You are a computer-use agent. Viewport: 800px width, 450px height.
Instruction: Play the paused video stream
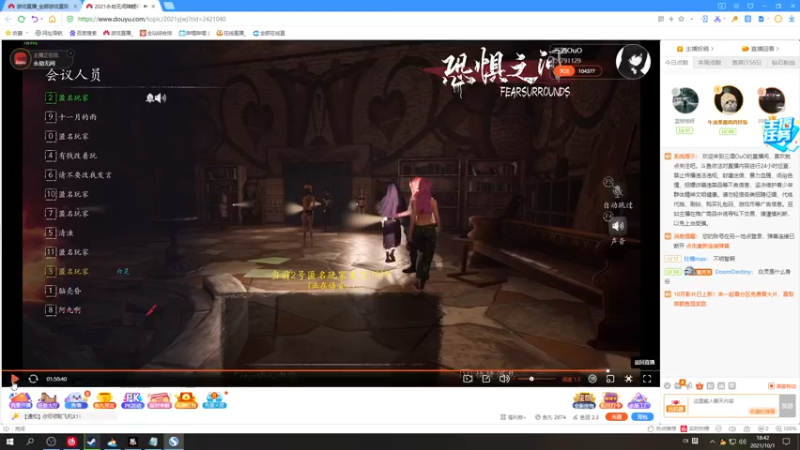14,379
